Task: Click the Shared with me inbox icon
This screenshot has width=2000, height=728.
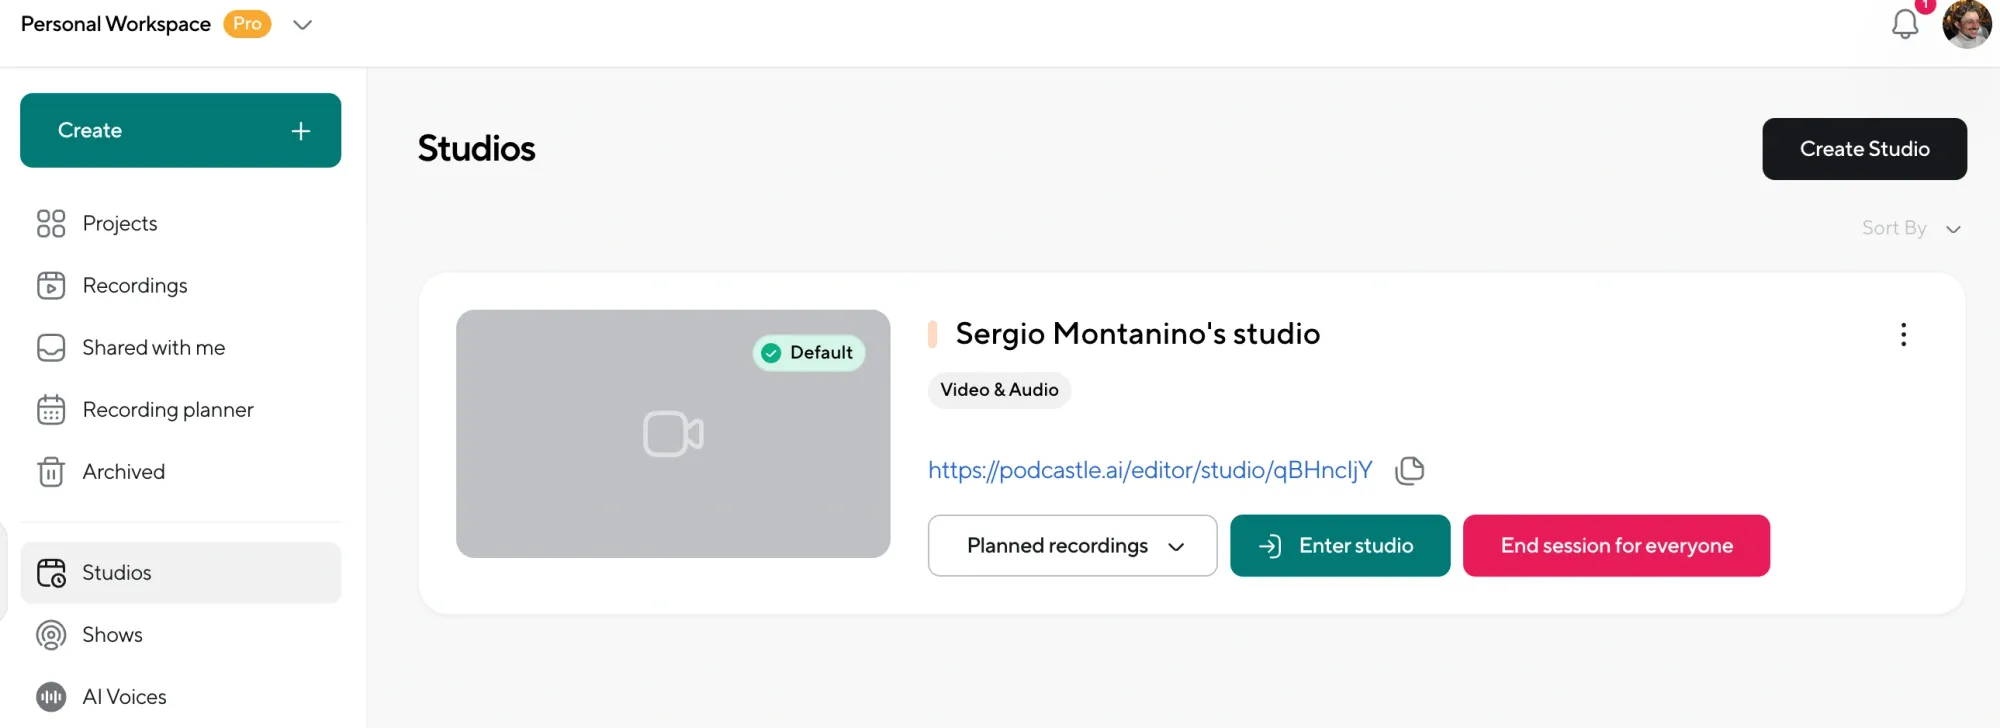Action: [51, 348]
